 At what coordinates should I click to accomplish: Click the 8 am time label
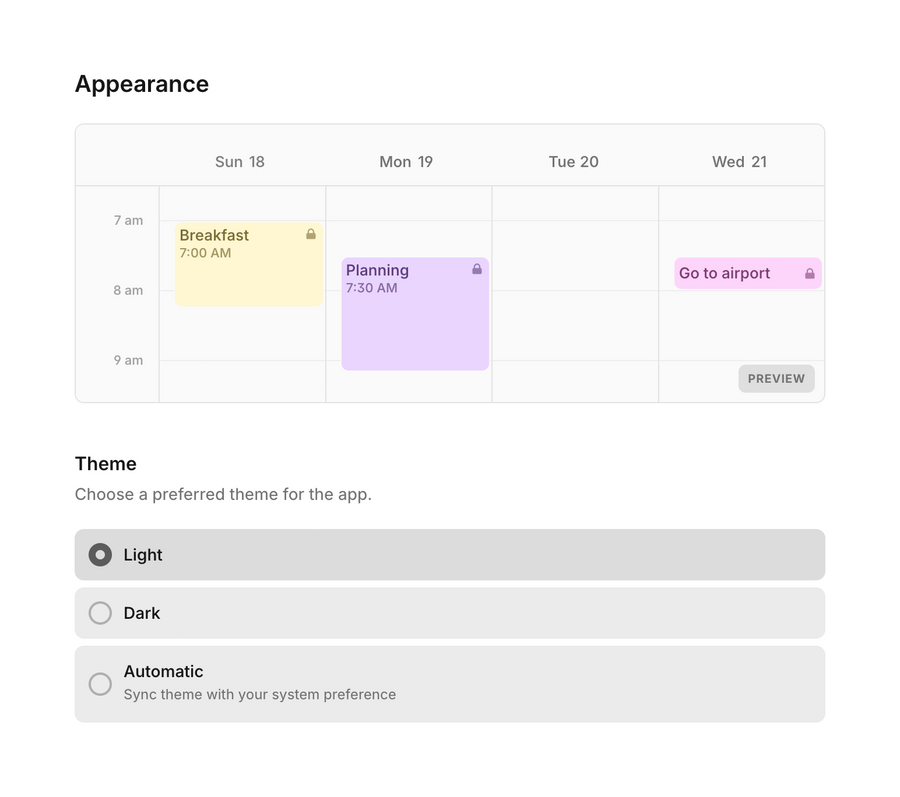pos(129,290)
